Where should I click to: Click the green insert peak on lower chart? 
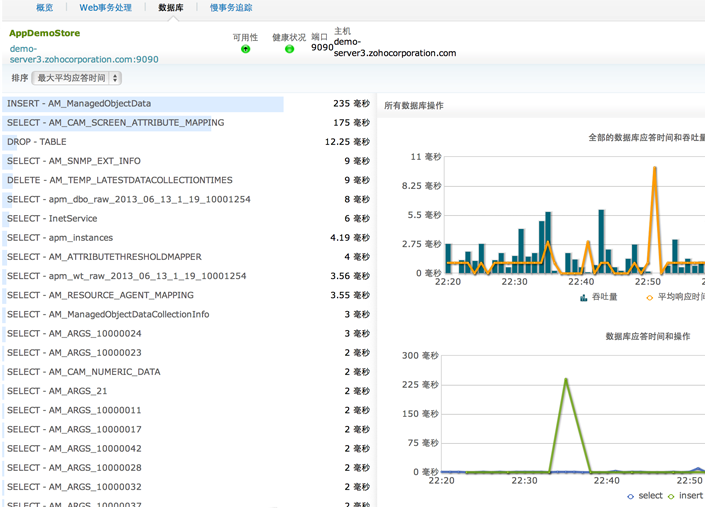coord(566,380)
